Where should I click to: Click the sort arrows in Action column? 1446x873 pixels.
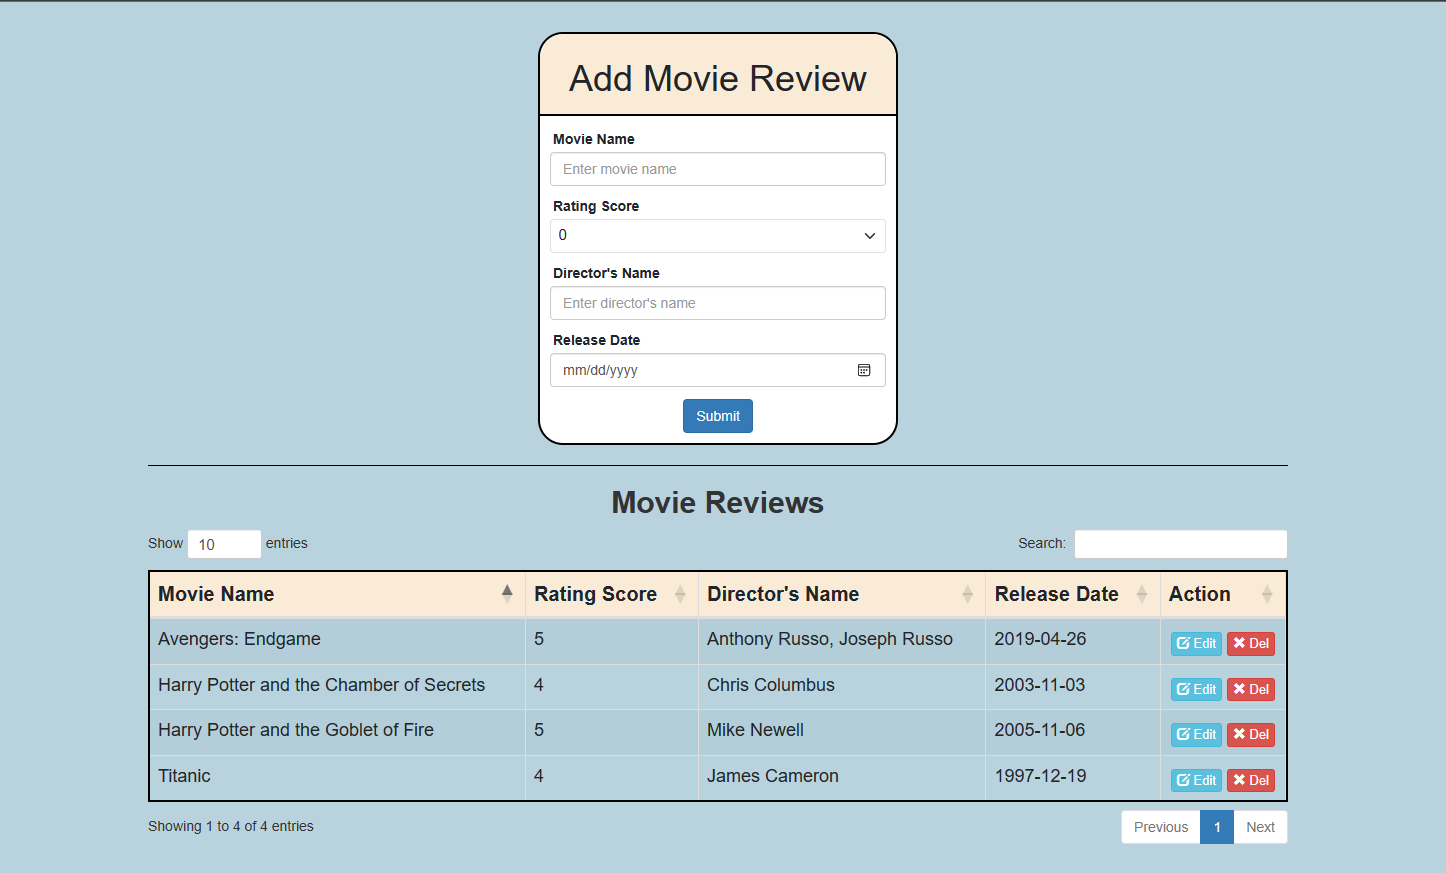(1266, 594)
